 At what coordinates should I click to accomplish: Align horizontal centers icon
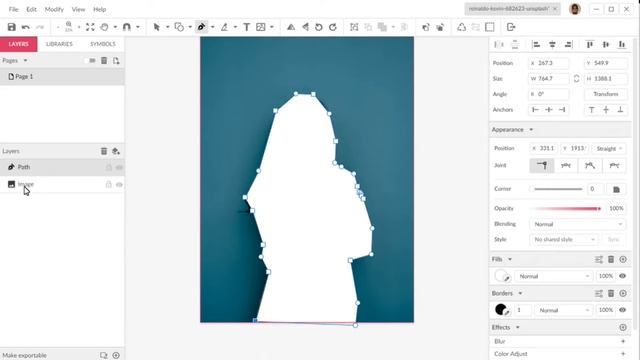point(552,44)
